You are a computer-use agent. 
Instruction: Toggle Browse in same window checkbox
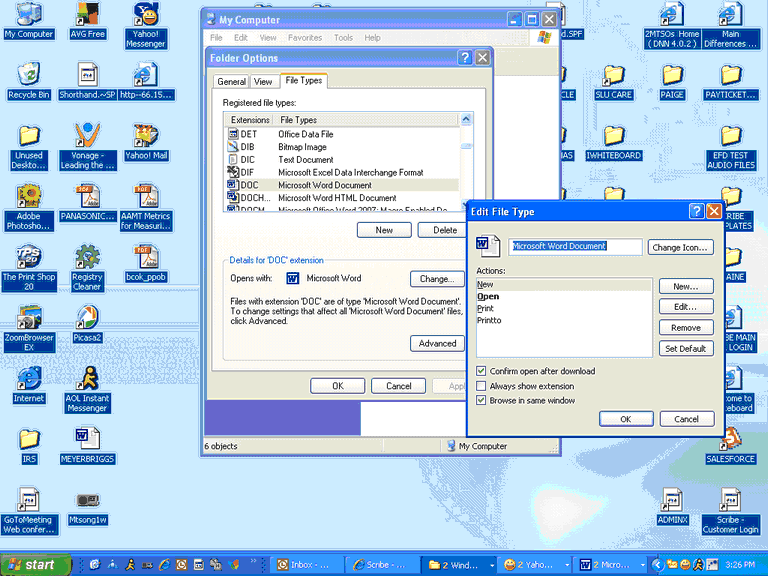click(x=481, y=401)
